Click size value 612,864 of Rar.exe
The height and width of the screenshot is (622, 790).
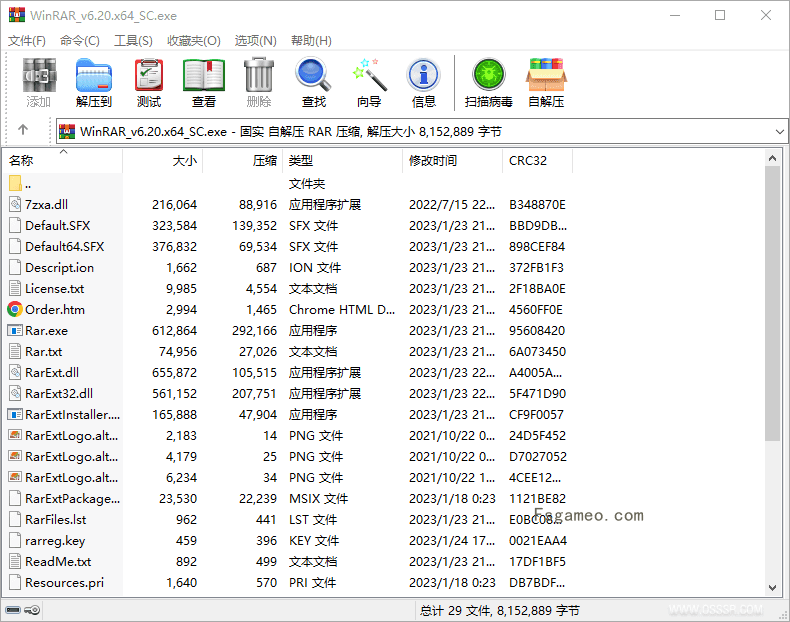click(174, 330)
